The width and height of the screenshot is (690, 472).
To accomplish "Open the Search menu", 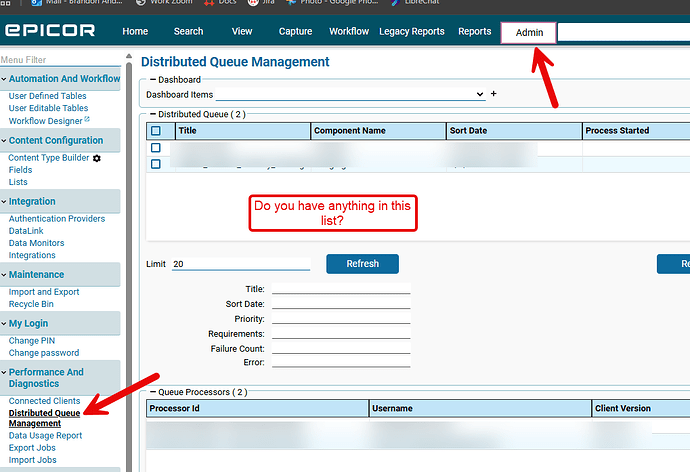I will 188,32.
